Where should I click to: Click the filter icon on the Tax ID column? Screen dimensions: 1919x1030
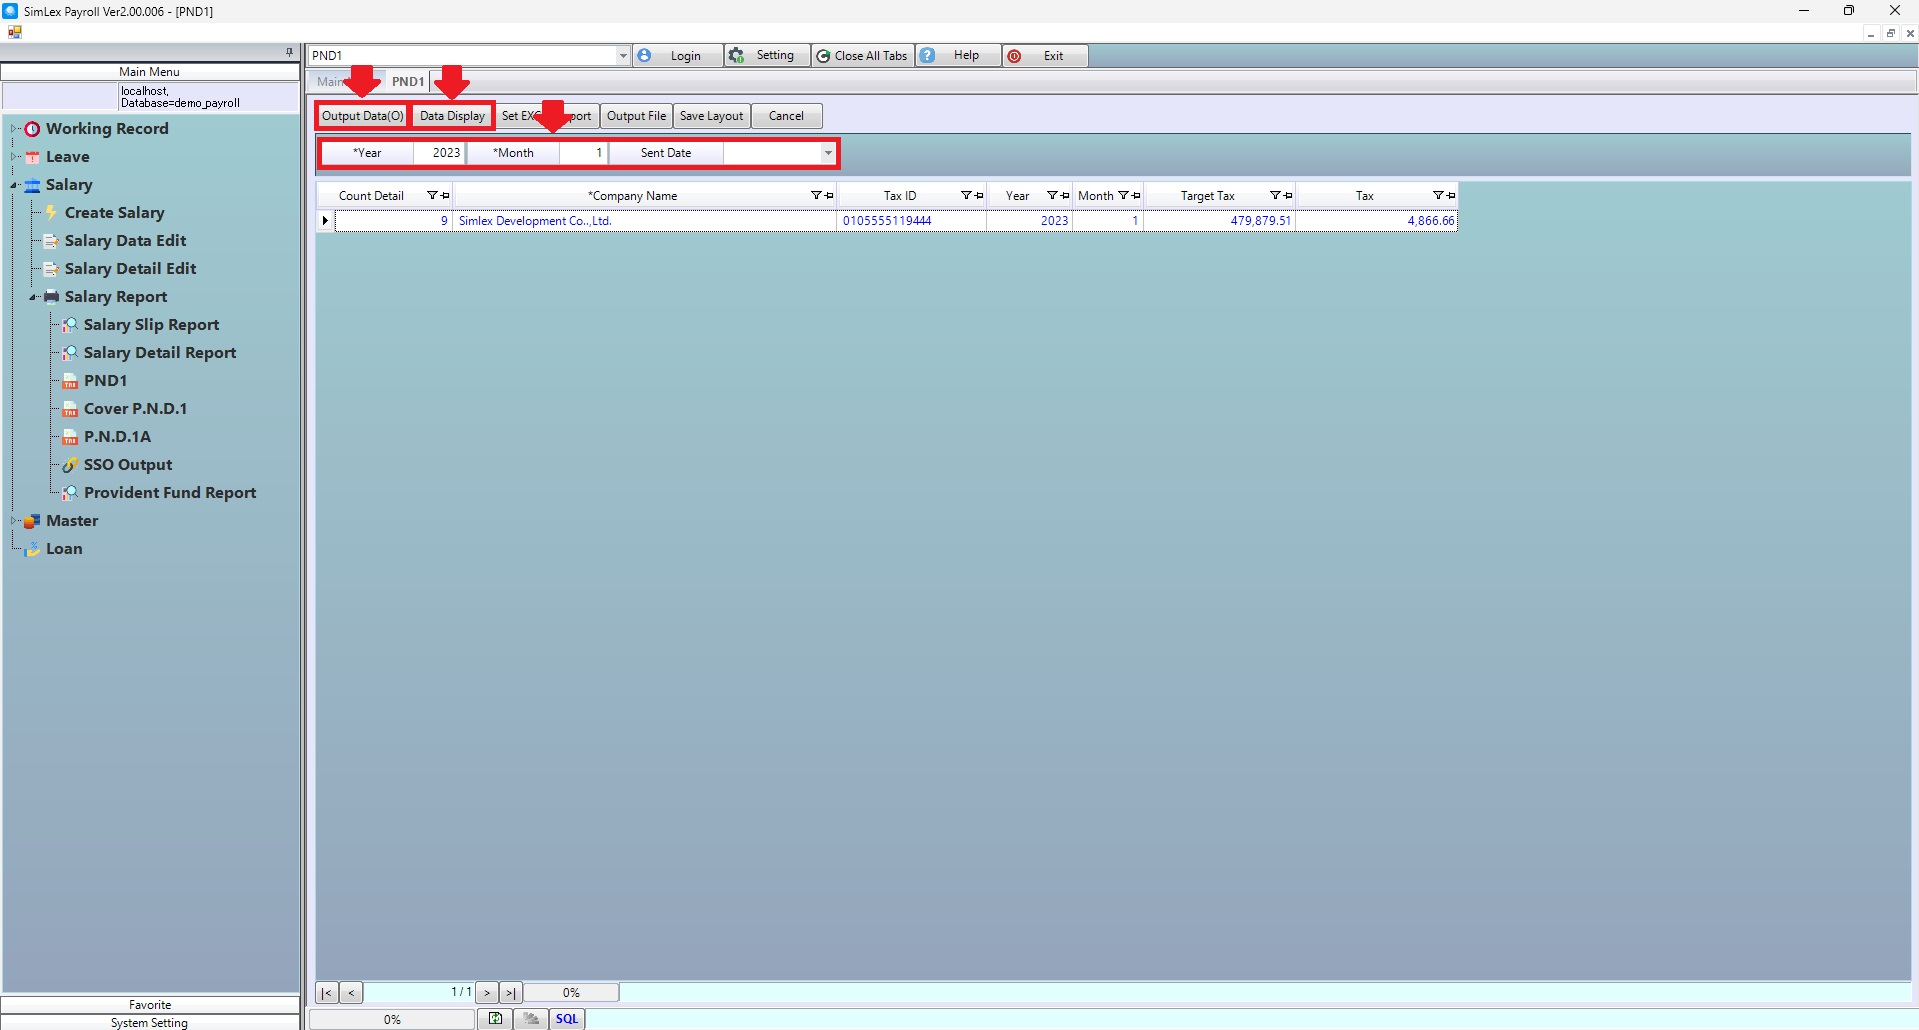(x=966, y=196)
